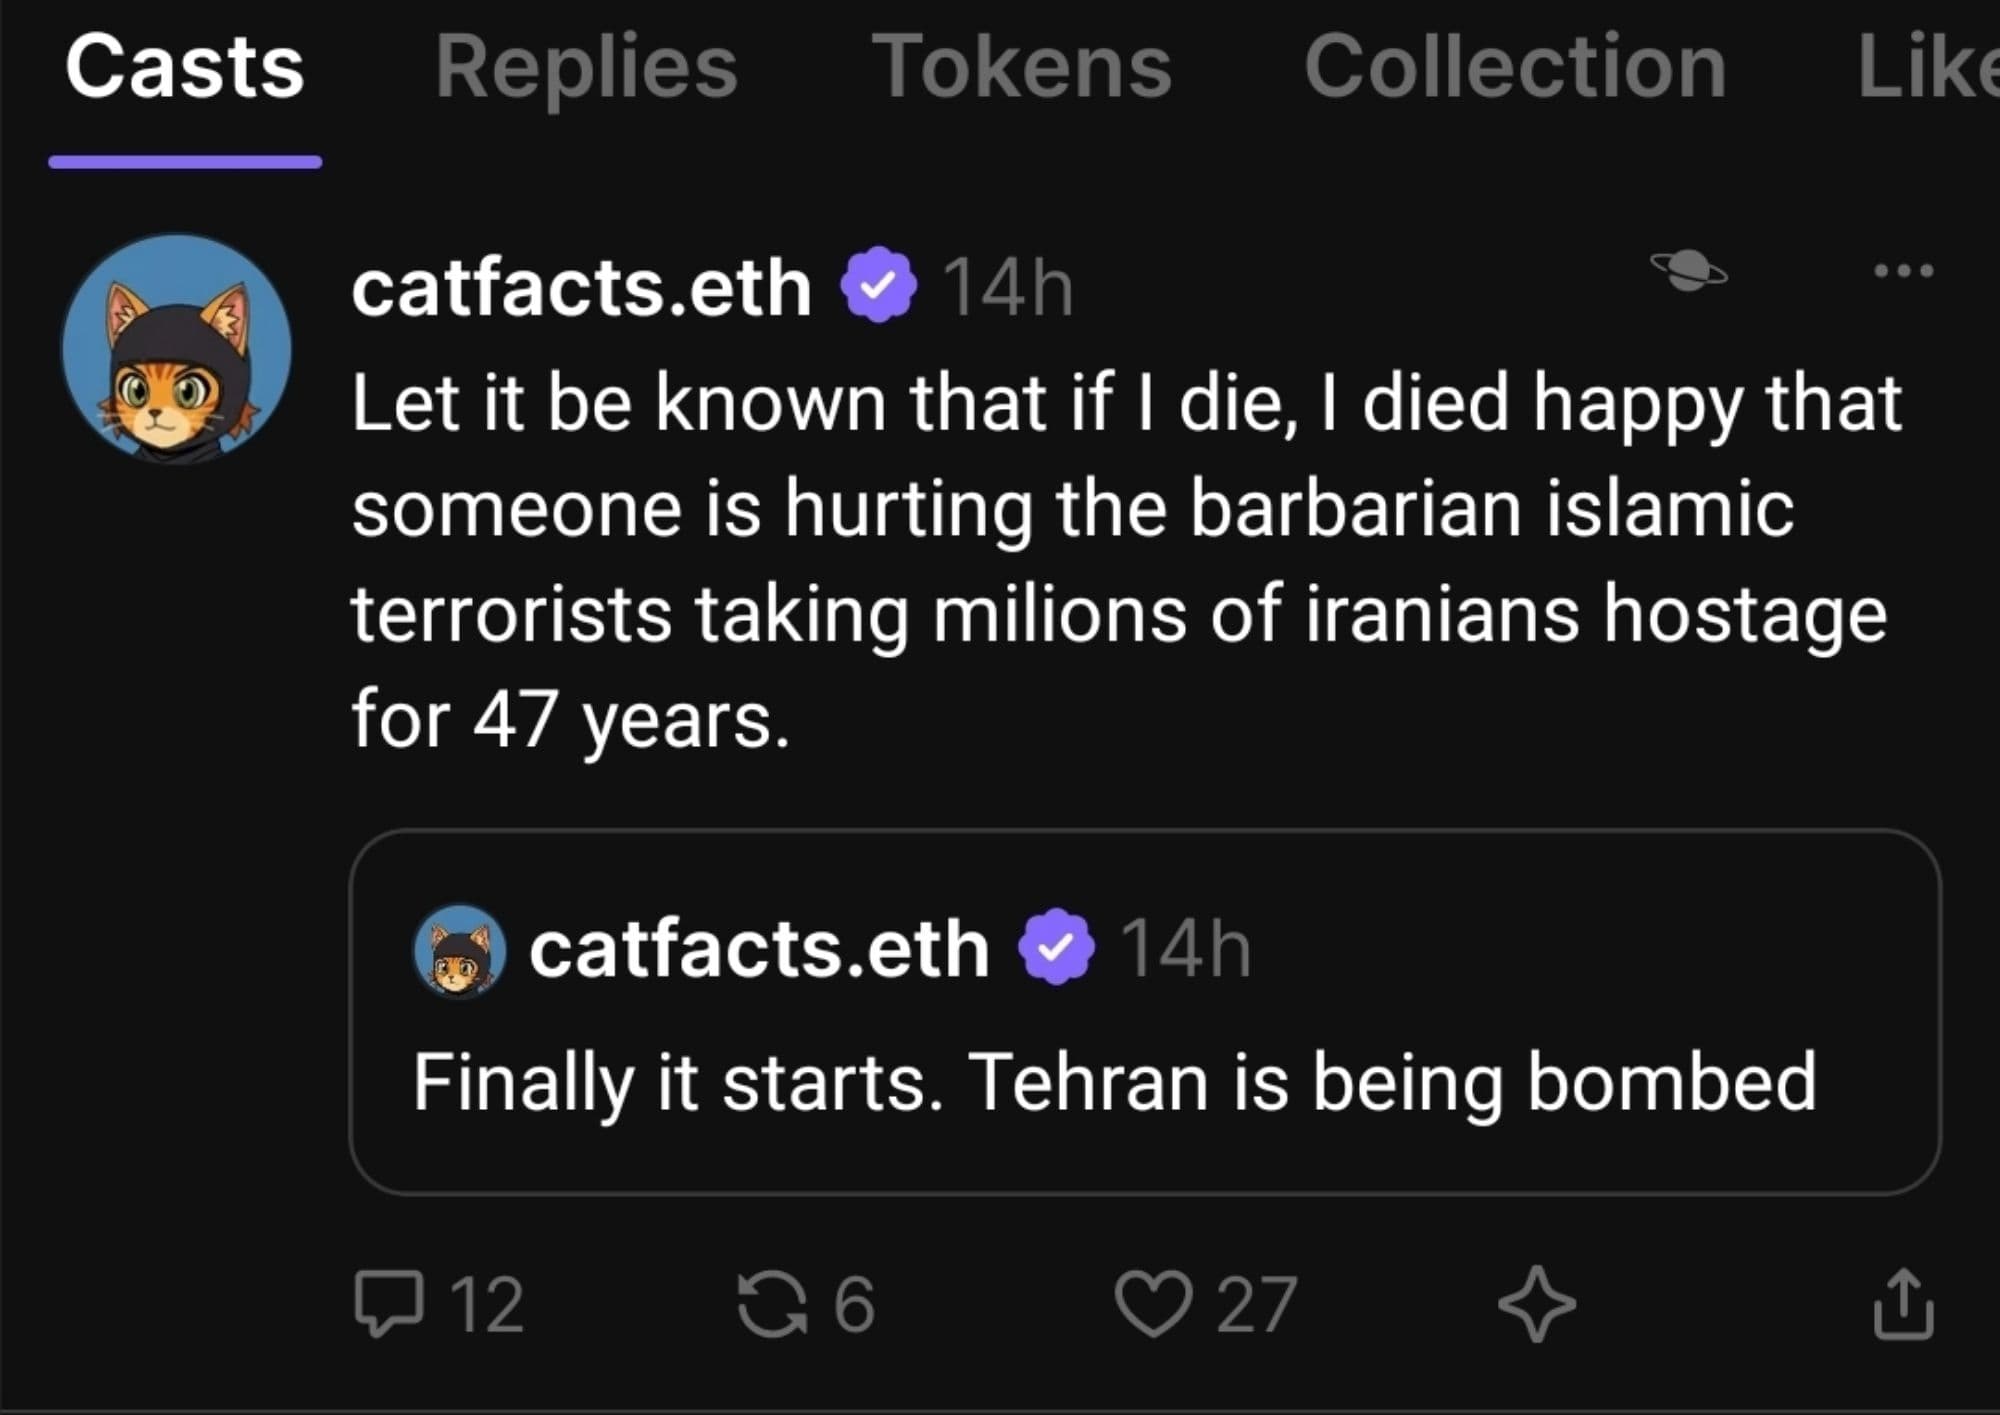Recast this post with the recast arrows
2000x1415 pixels.
point(771,1303)
